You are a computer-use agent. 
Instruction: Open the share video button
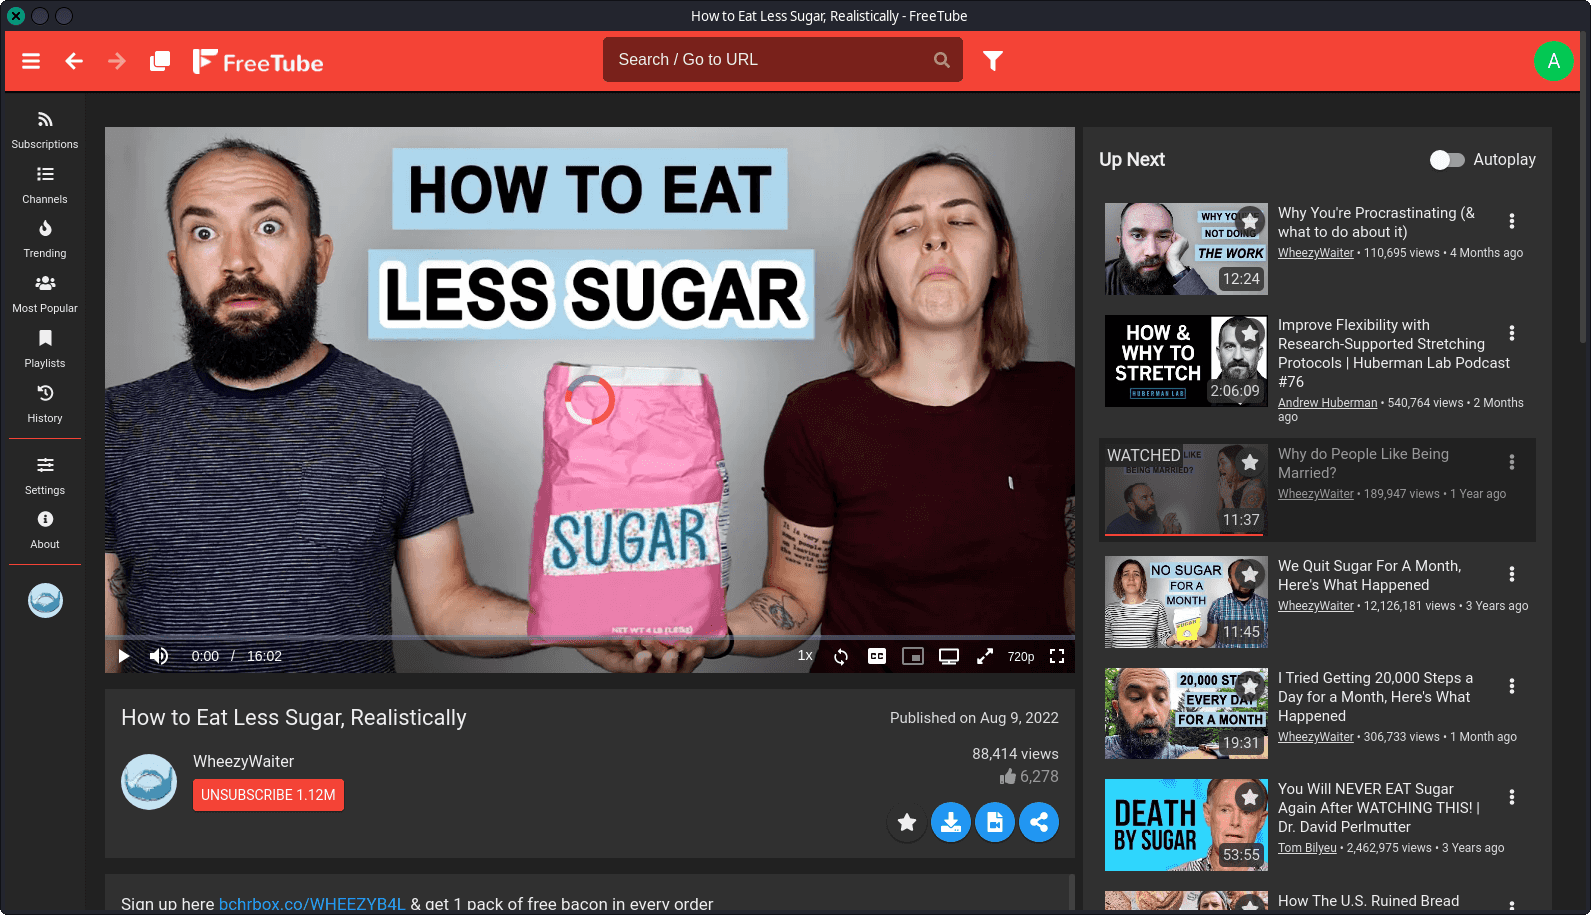(1039, 822)
